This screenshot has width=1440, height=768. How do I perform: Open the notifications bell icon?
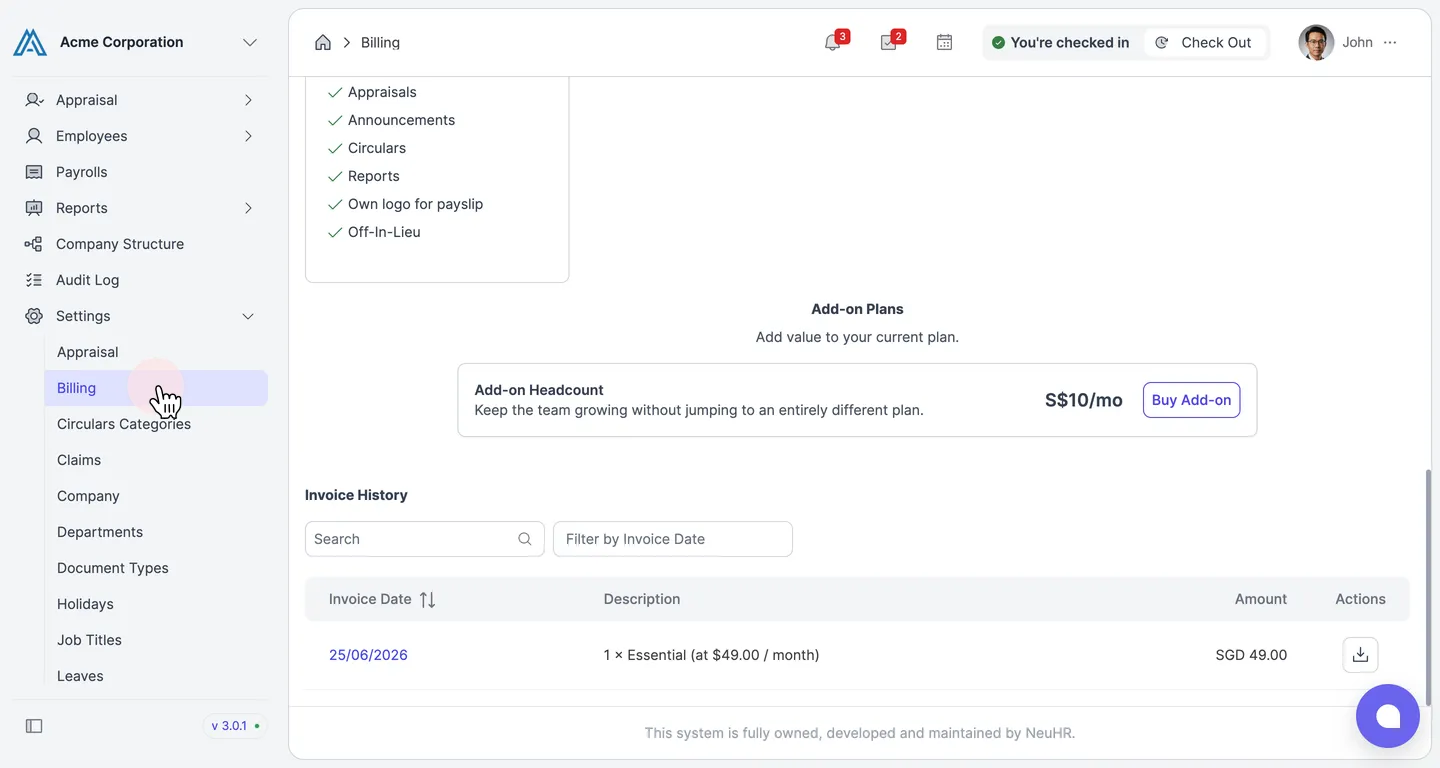tap(832, 43)
